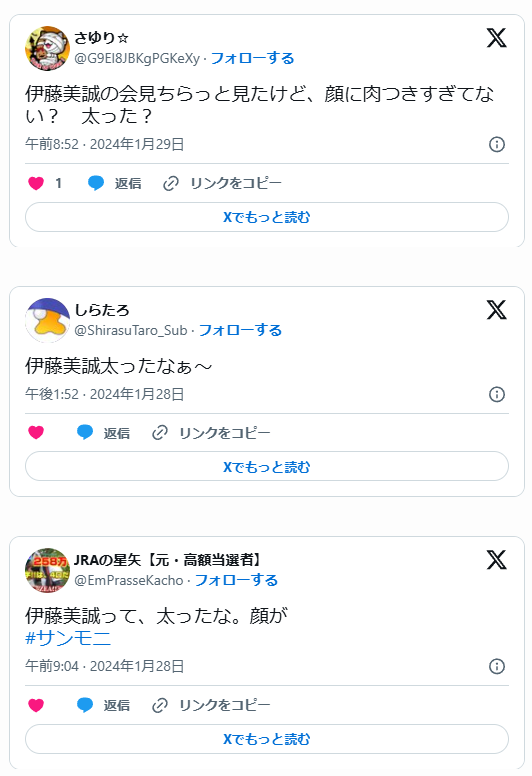Reply to しらたろ's tweet via 返信
532x776 pixels.
point(103,433)
